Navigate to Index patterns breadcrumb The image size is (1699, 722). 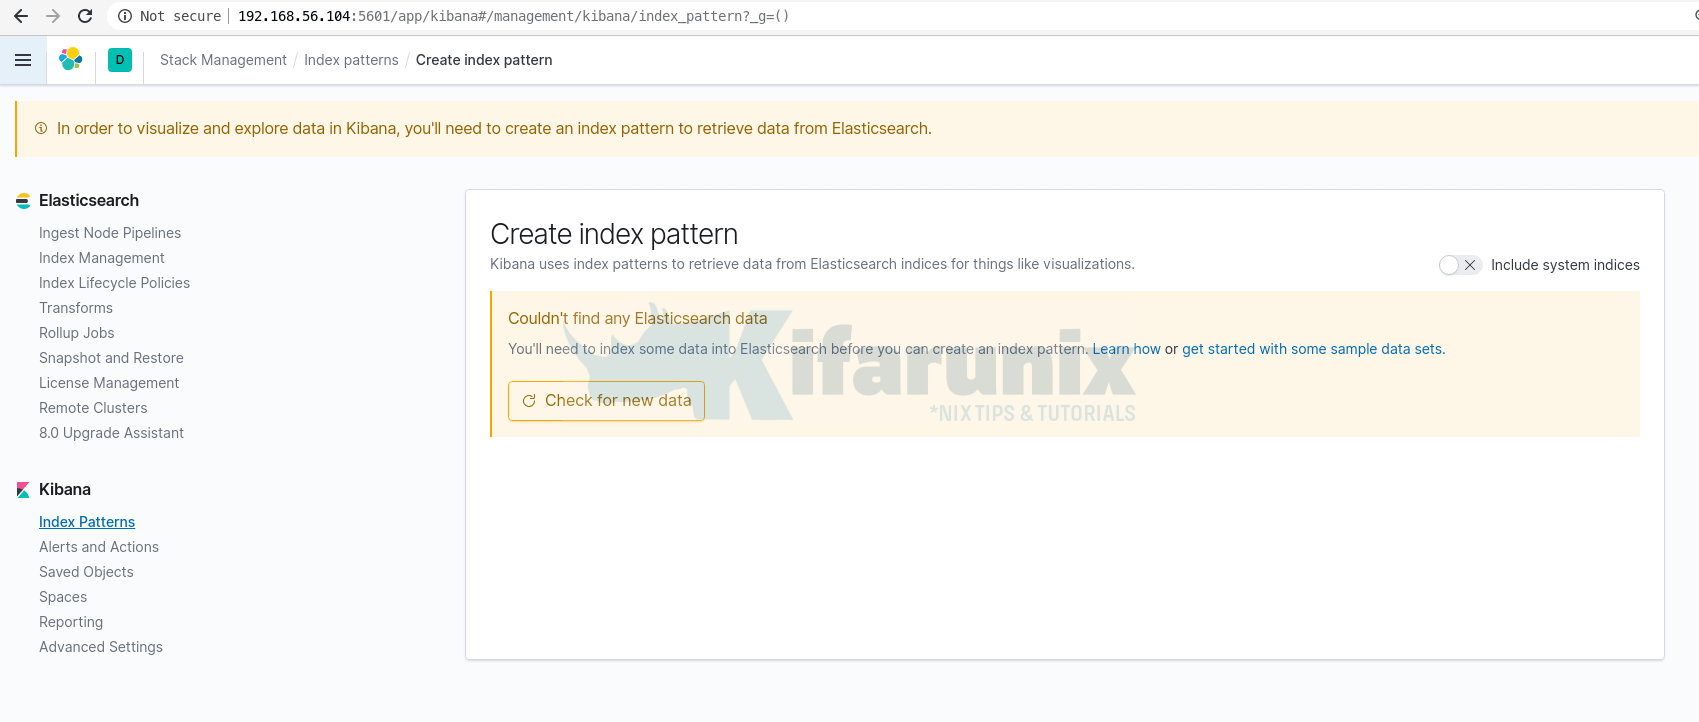[351, 60]
